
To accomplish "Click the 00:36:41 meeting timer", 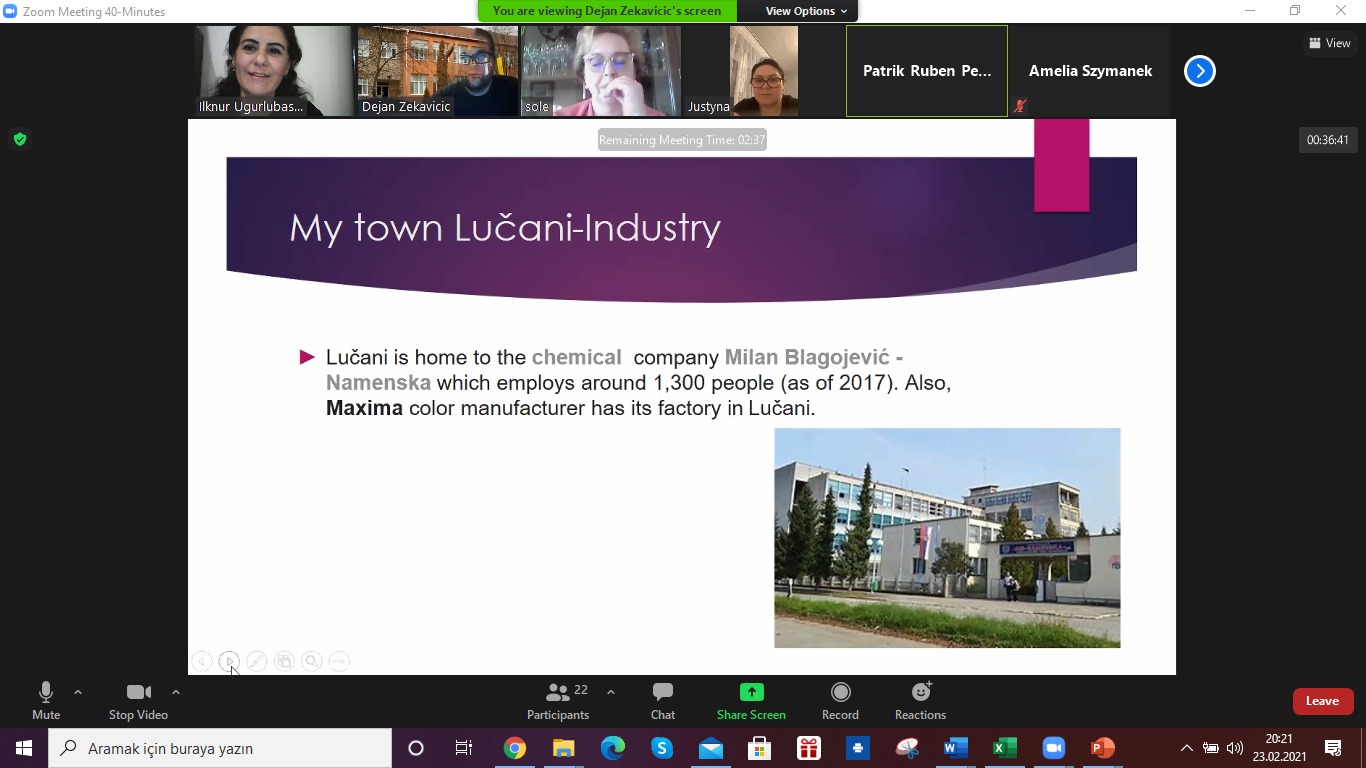I will (1327, 140).
